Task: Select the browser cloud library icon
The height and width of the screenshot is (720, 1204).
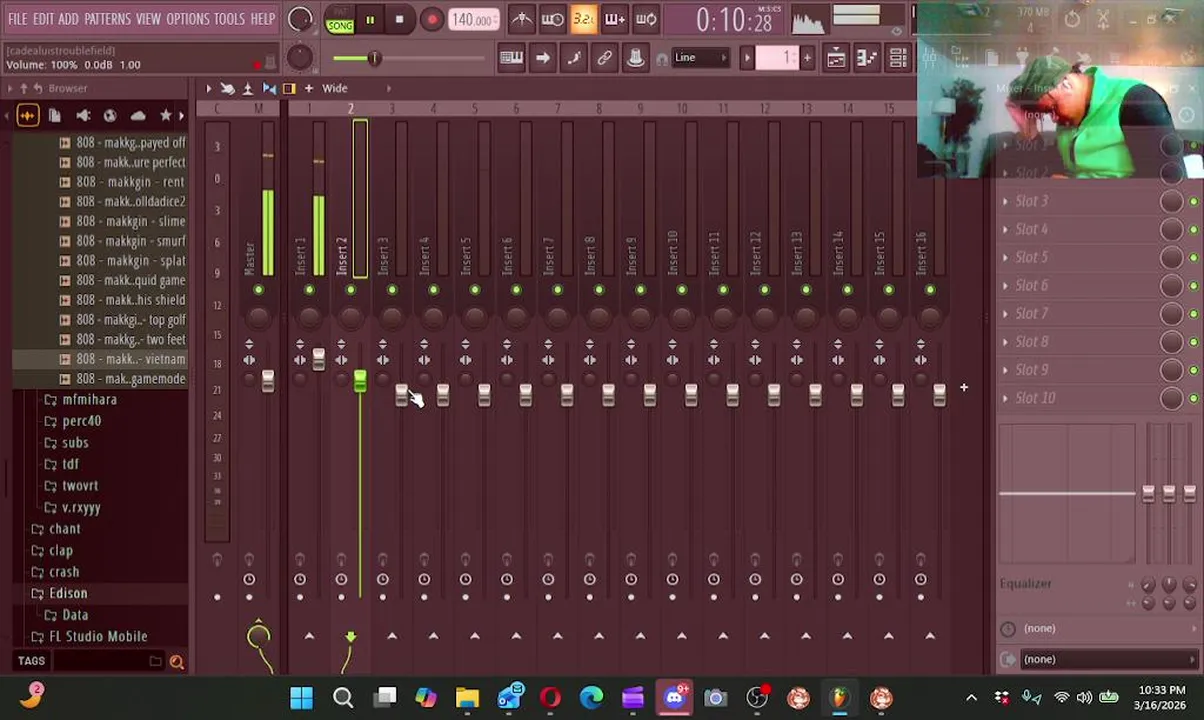Action: tap(138, 116)
